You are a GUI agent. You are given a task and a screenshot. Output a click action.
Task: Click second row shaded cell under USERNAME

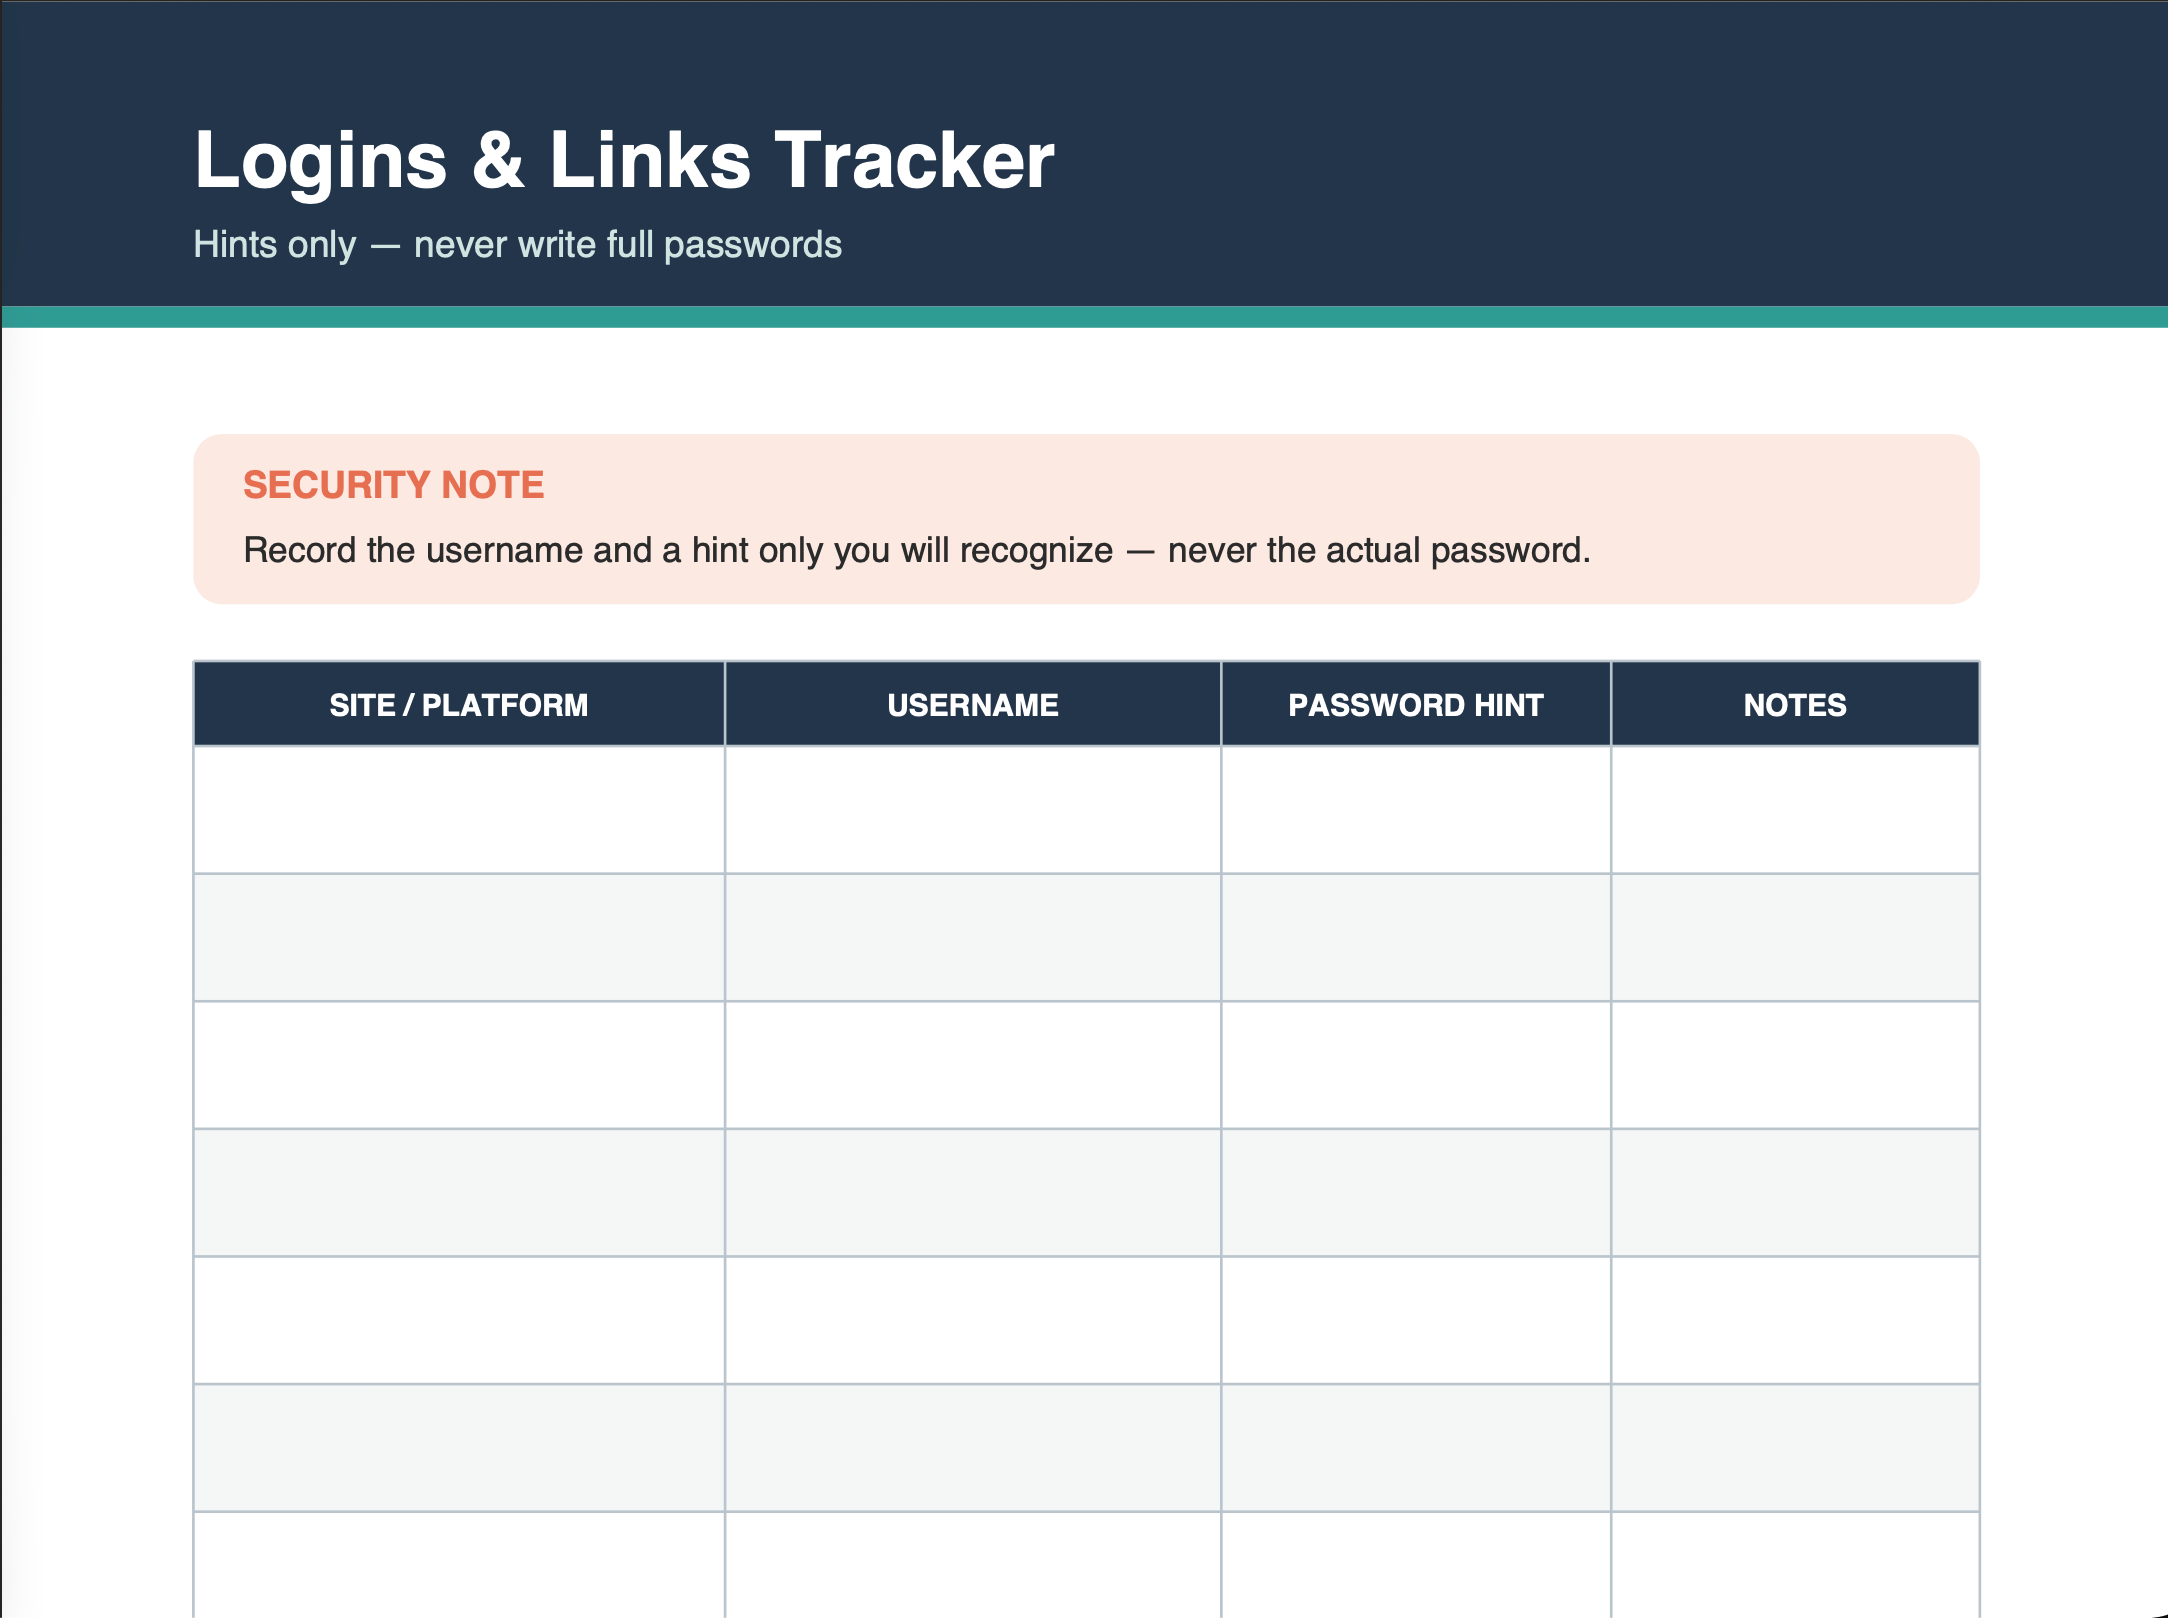(973, 938)
